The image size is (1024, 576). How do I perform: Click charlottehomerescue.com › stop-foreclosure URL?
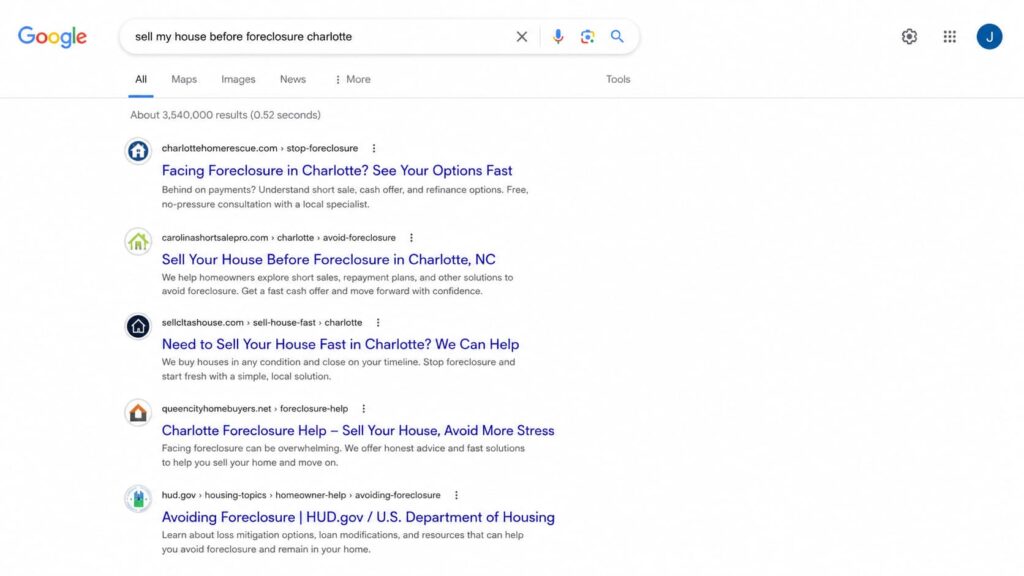[260, 148]
